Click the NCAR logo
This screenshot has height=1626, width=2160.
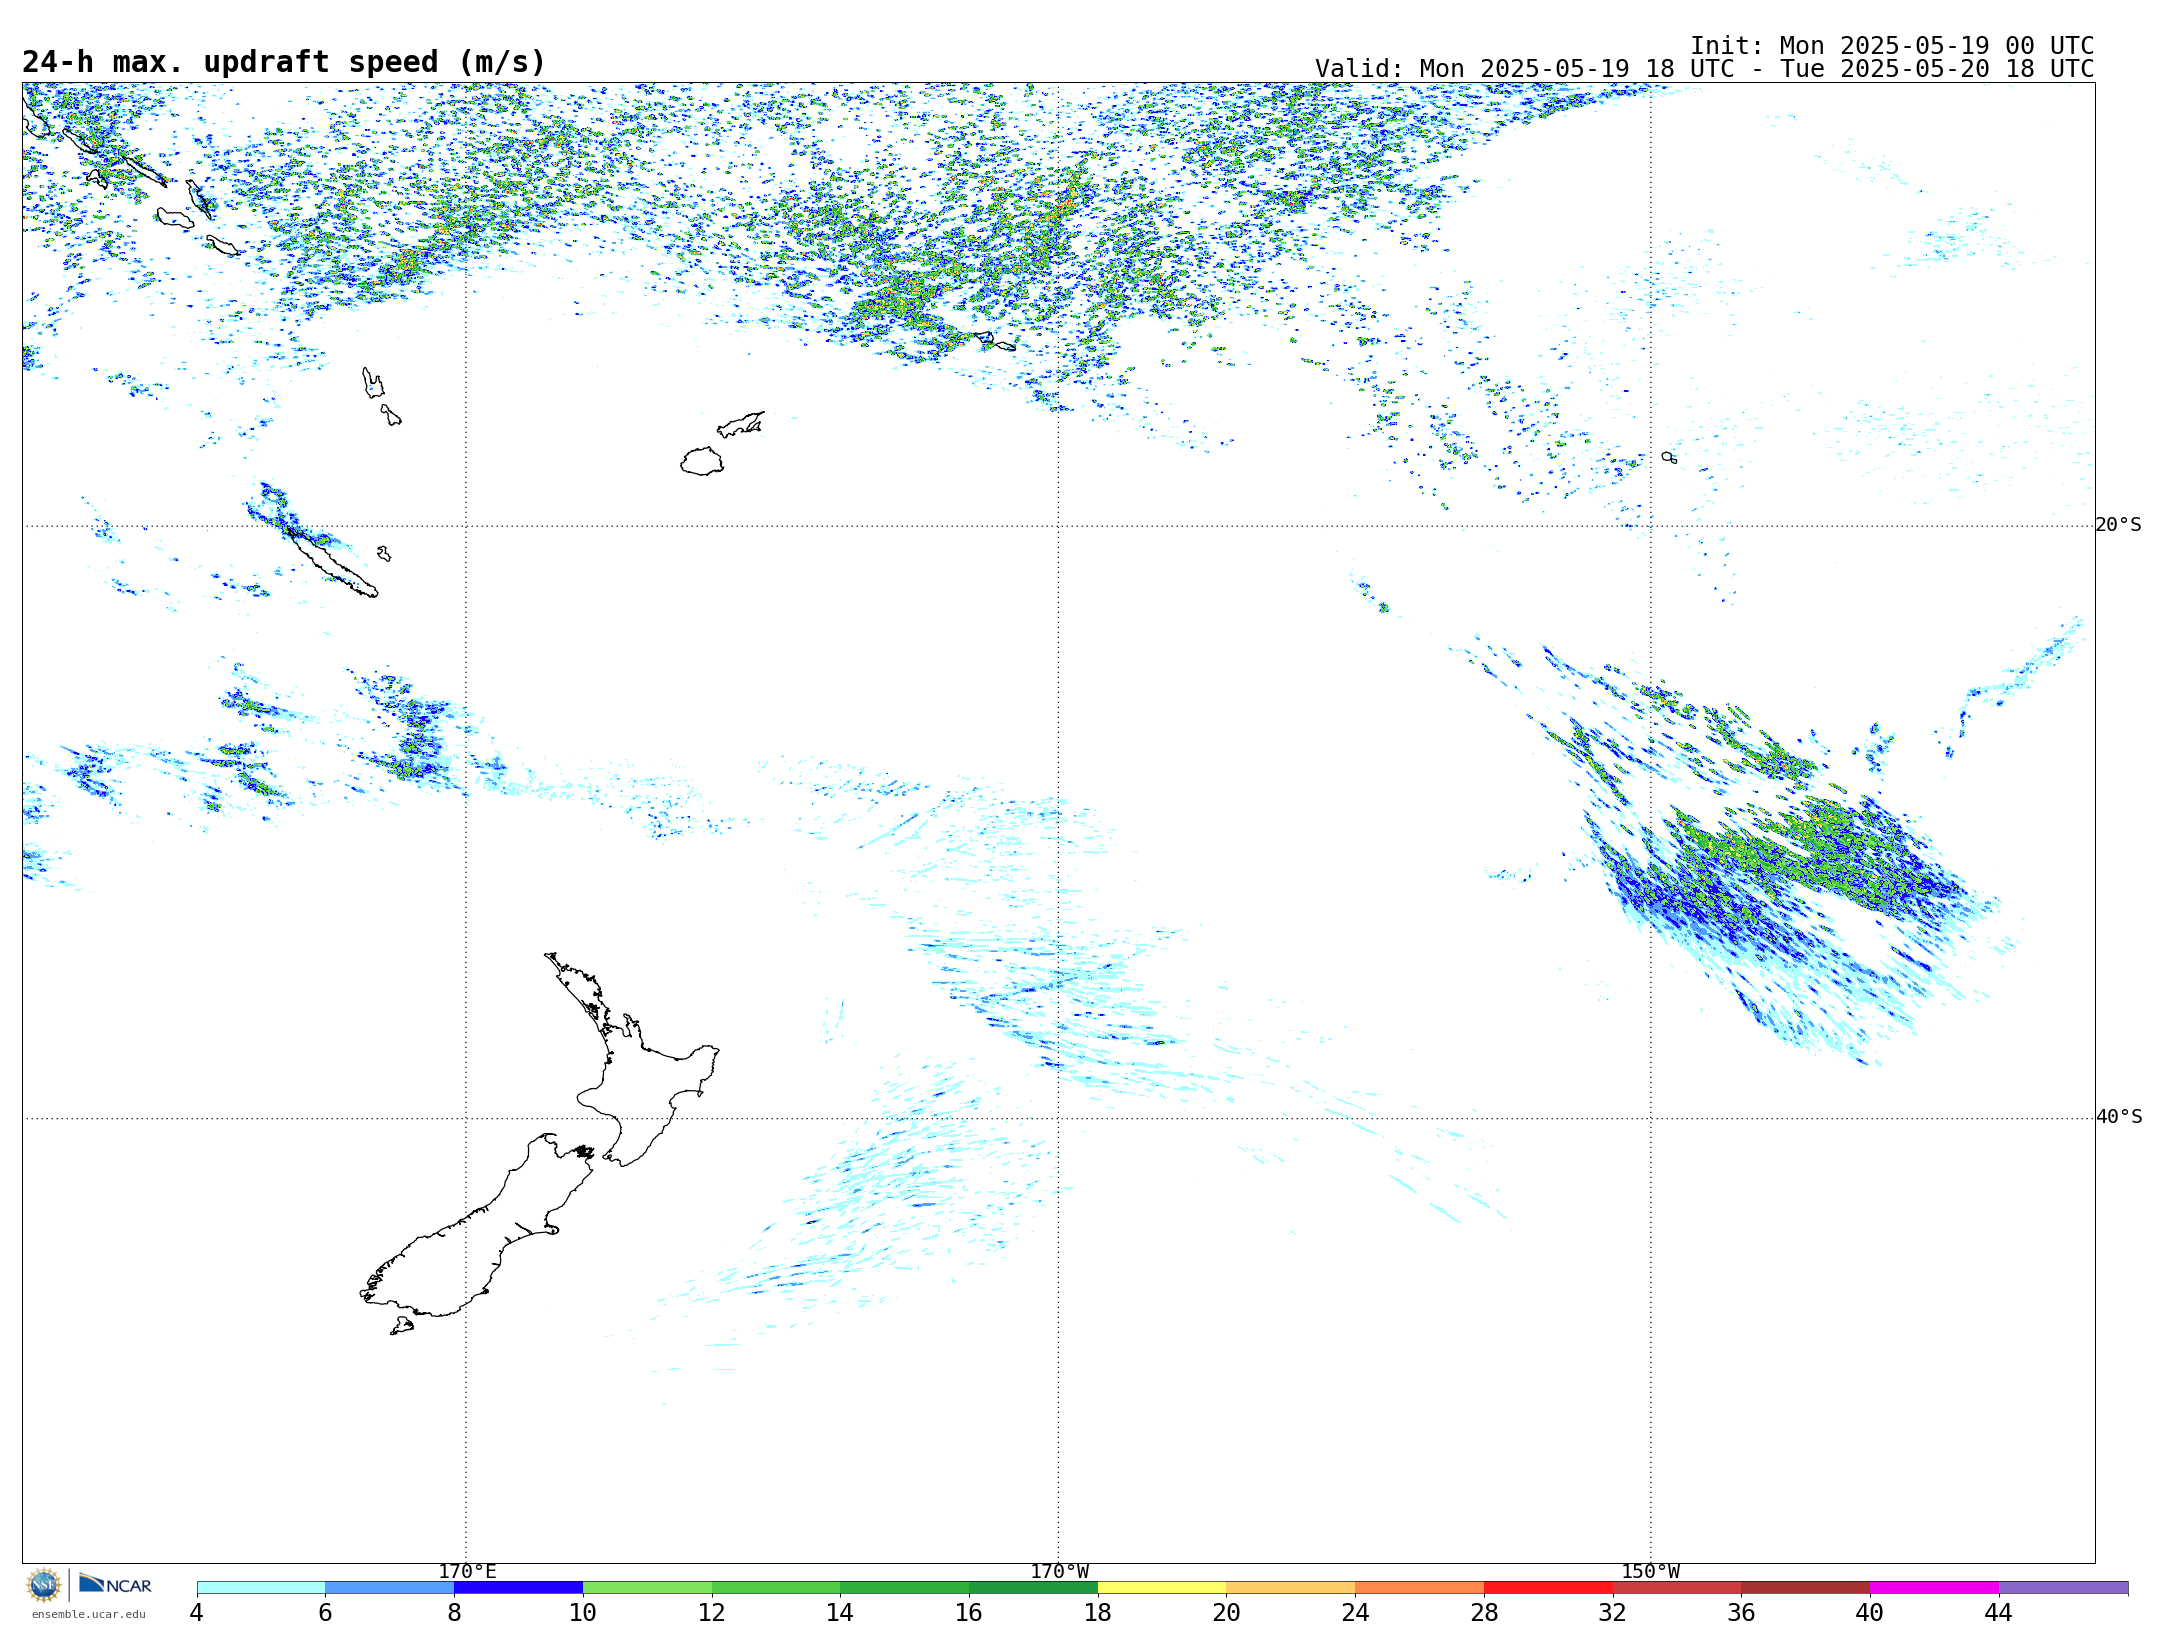115,1584
